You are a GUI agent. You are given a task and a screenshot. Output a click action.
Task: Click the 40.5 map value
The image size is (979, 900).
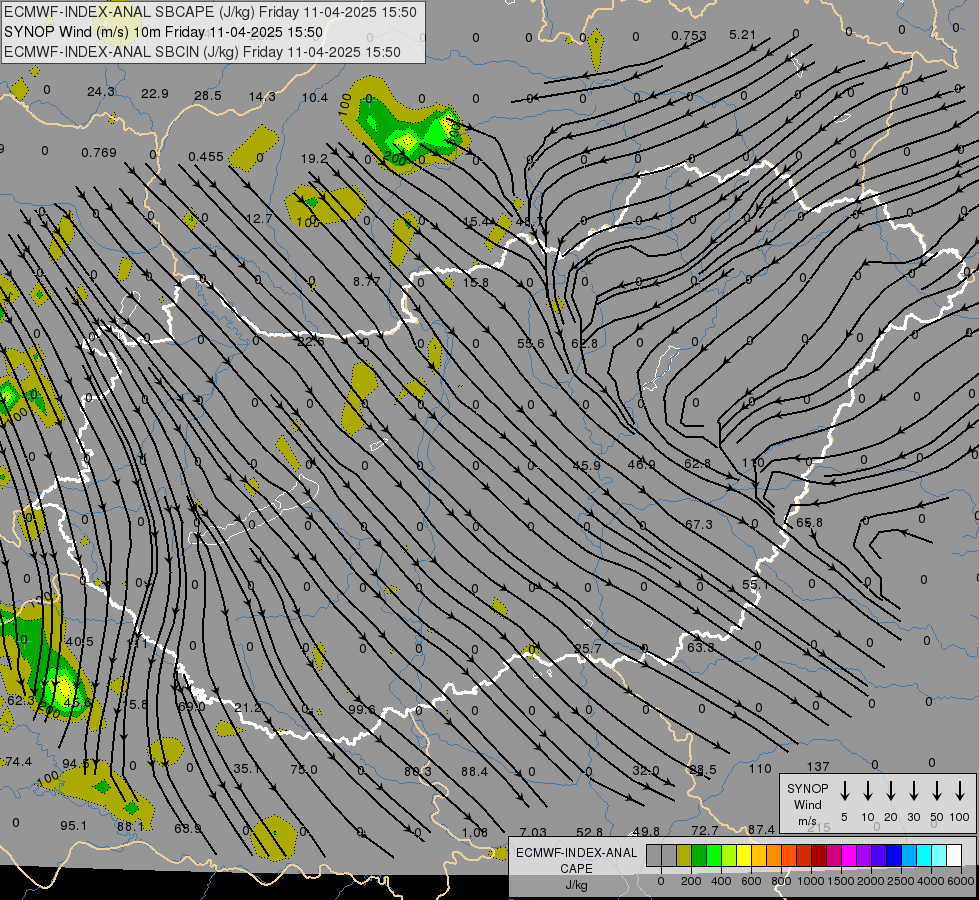[x=79, y=642]
